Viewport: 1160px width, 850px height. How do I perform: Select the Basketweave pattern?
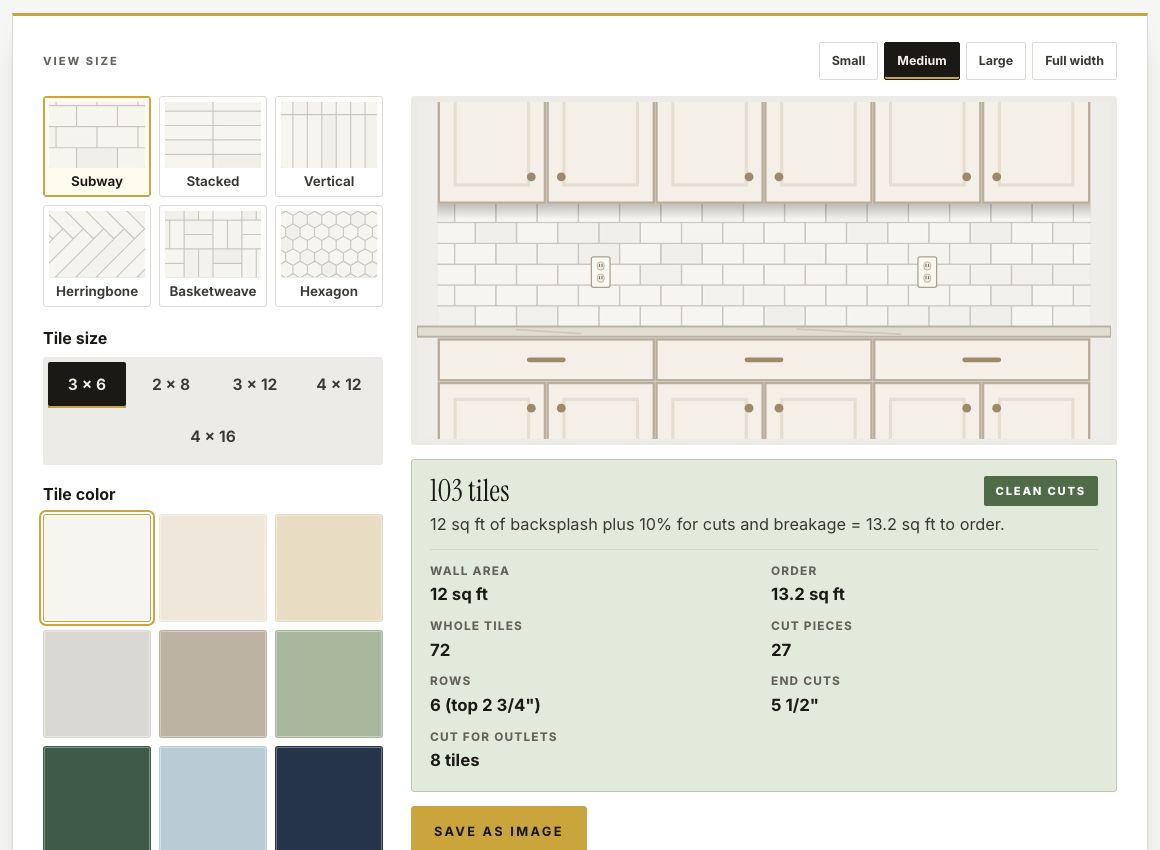click(213, 256)
